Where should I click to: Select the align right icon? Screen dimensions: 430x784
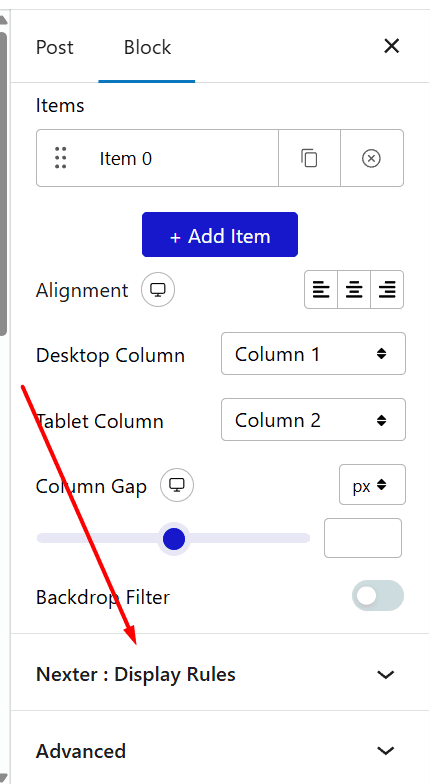pos(387,290)
